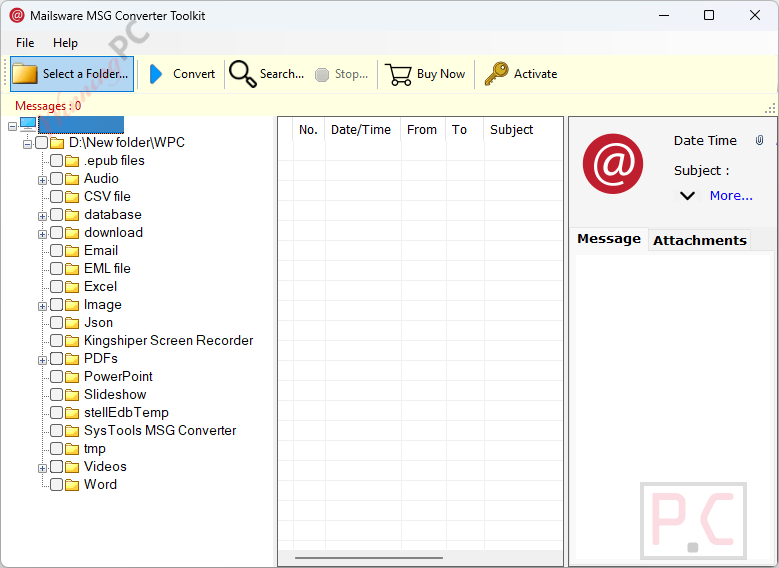Click the Select a Folder yellow folder icon
The height and width of the screenshot is (568, 779).
24,74
